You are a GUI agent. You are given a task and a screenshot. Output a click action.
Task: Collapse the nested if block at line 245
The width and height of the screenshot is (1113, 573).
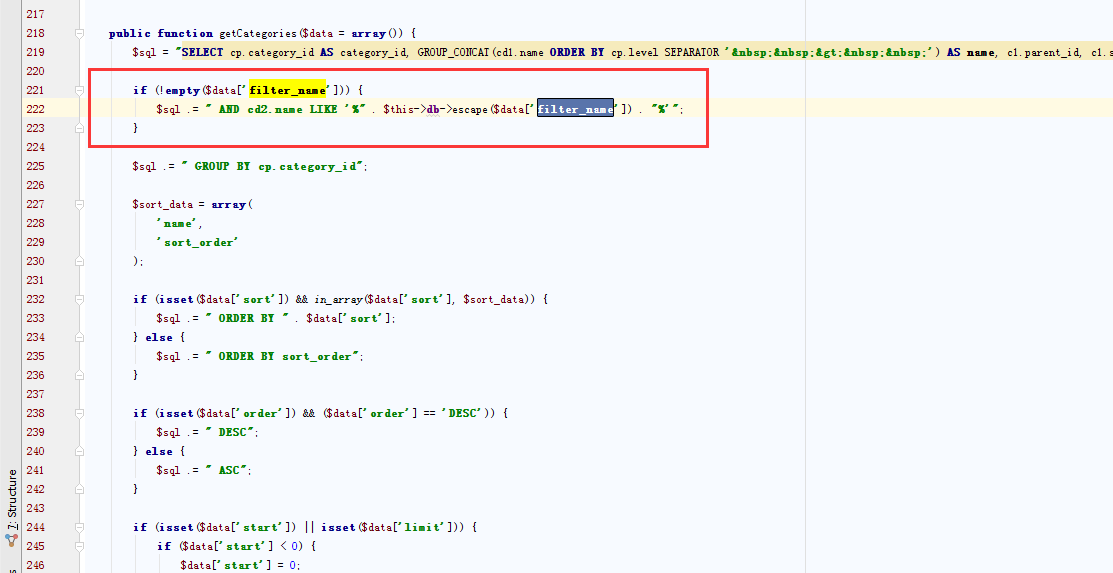(80, 546)
